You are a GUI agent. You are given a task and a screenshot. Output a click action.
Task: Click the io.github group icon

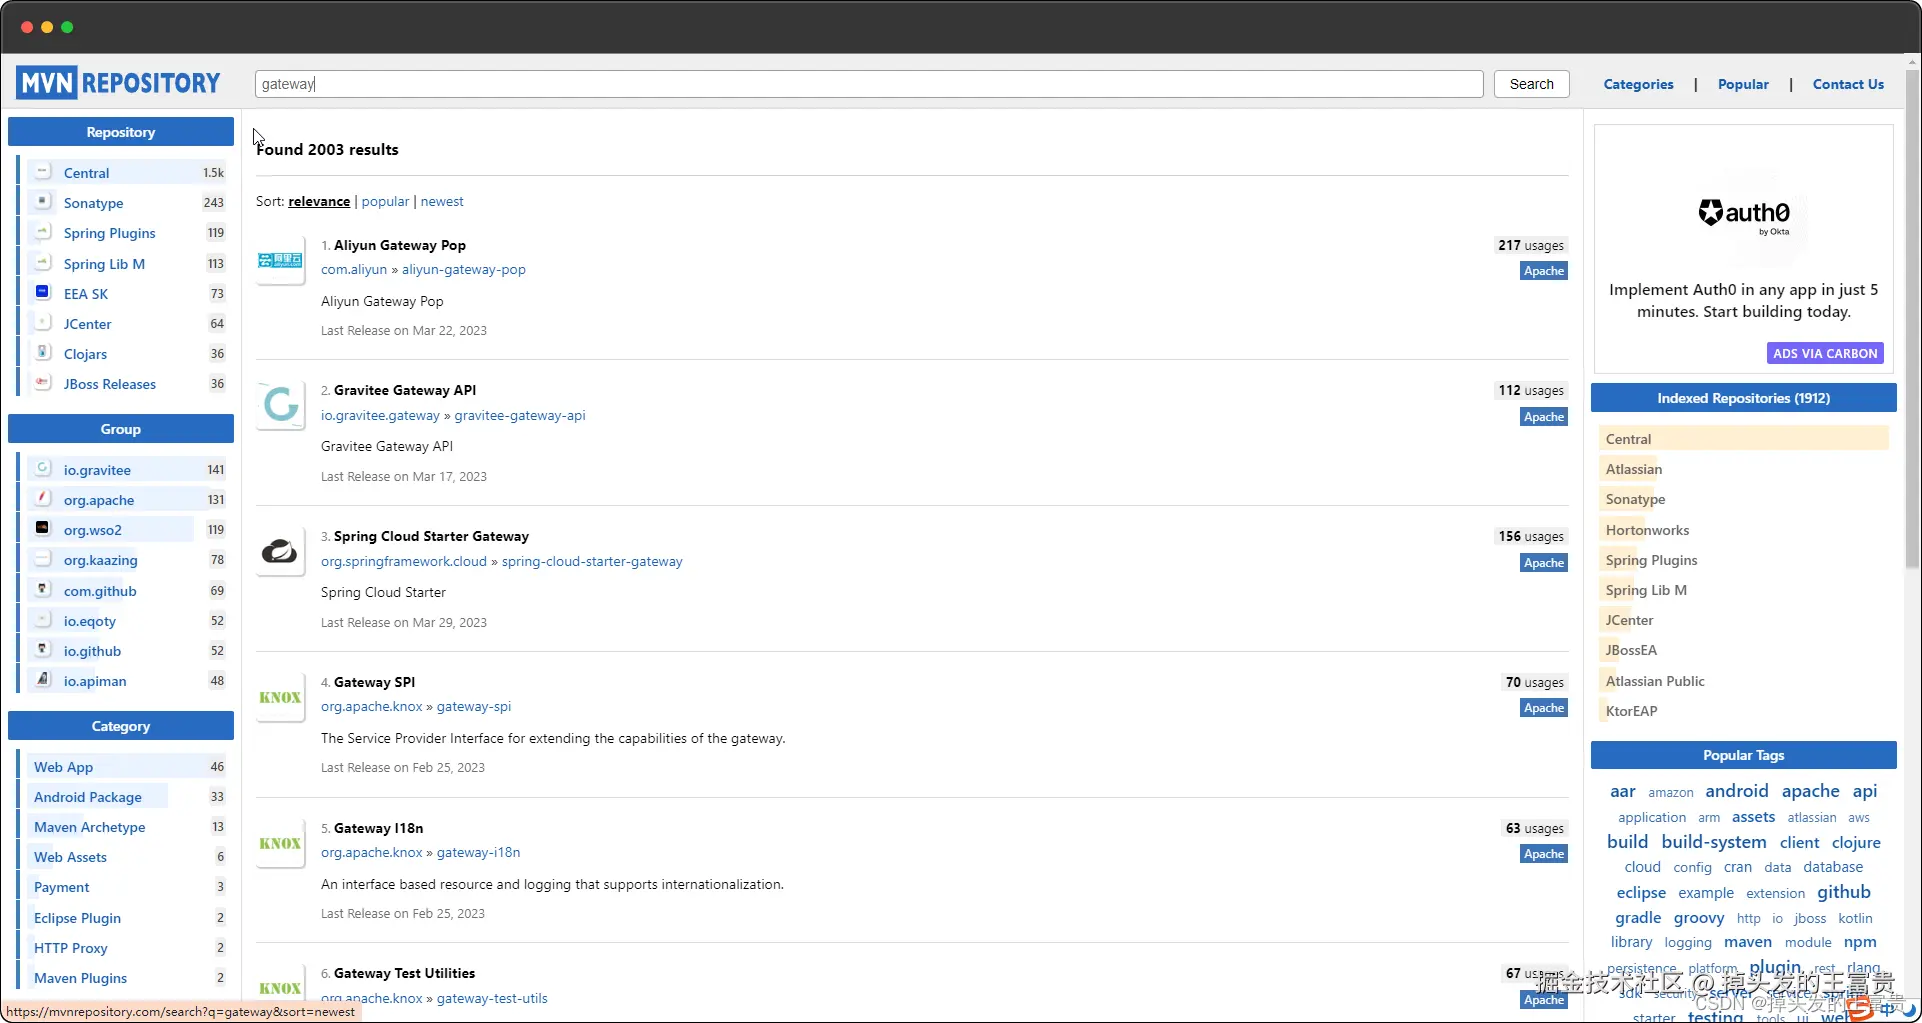tap(42, 650)
